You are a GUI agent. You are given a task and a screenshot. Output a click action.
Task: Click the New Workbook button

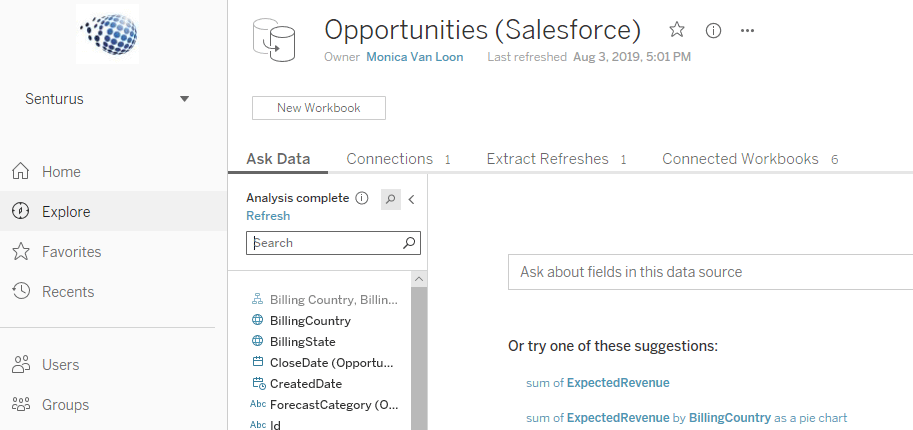coord(318,108)
